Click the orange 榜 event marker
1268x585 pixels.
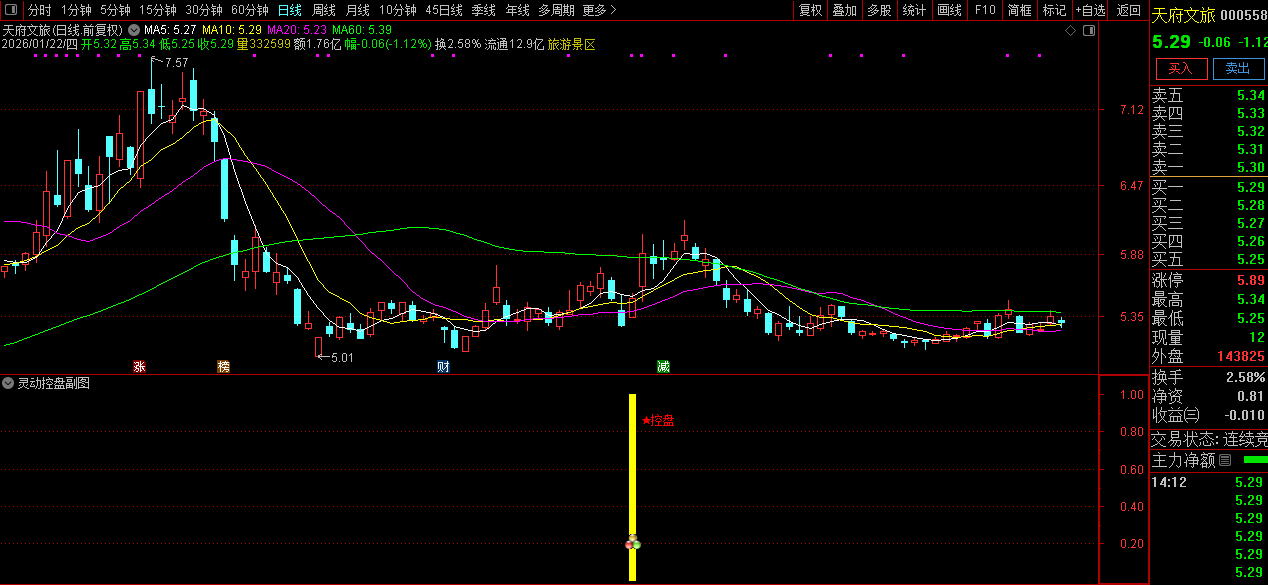click(223, 367)
